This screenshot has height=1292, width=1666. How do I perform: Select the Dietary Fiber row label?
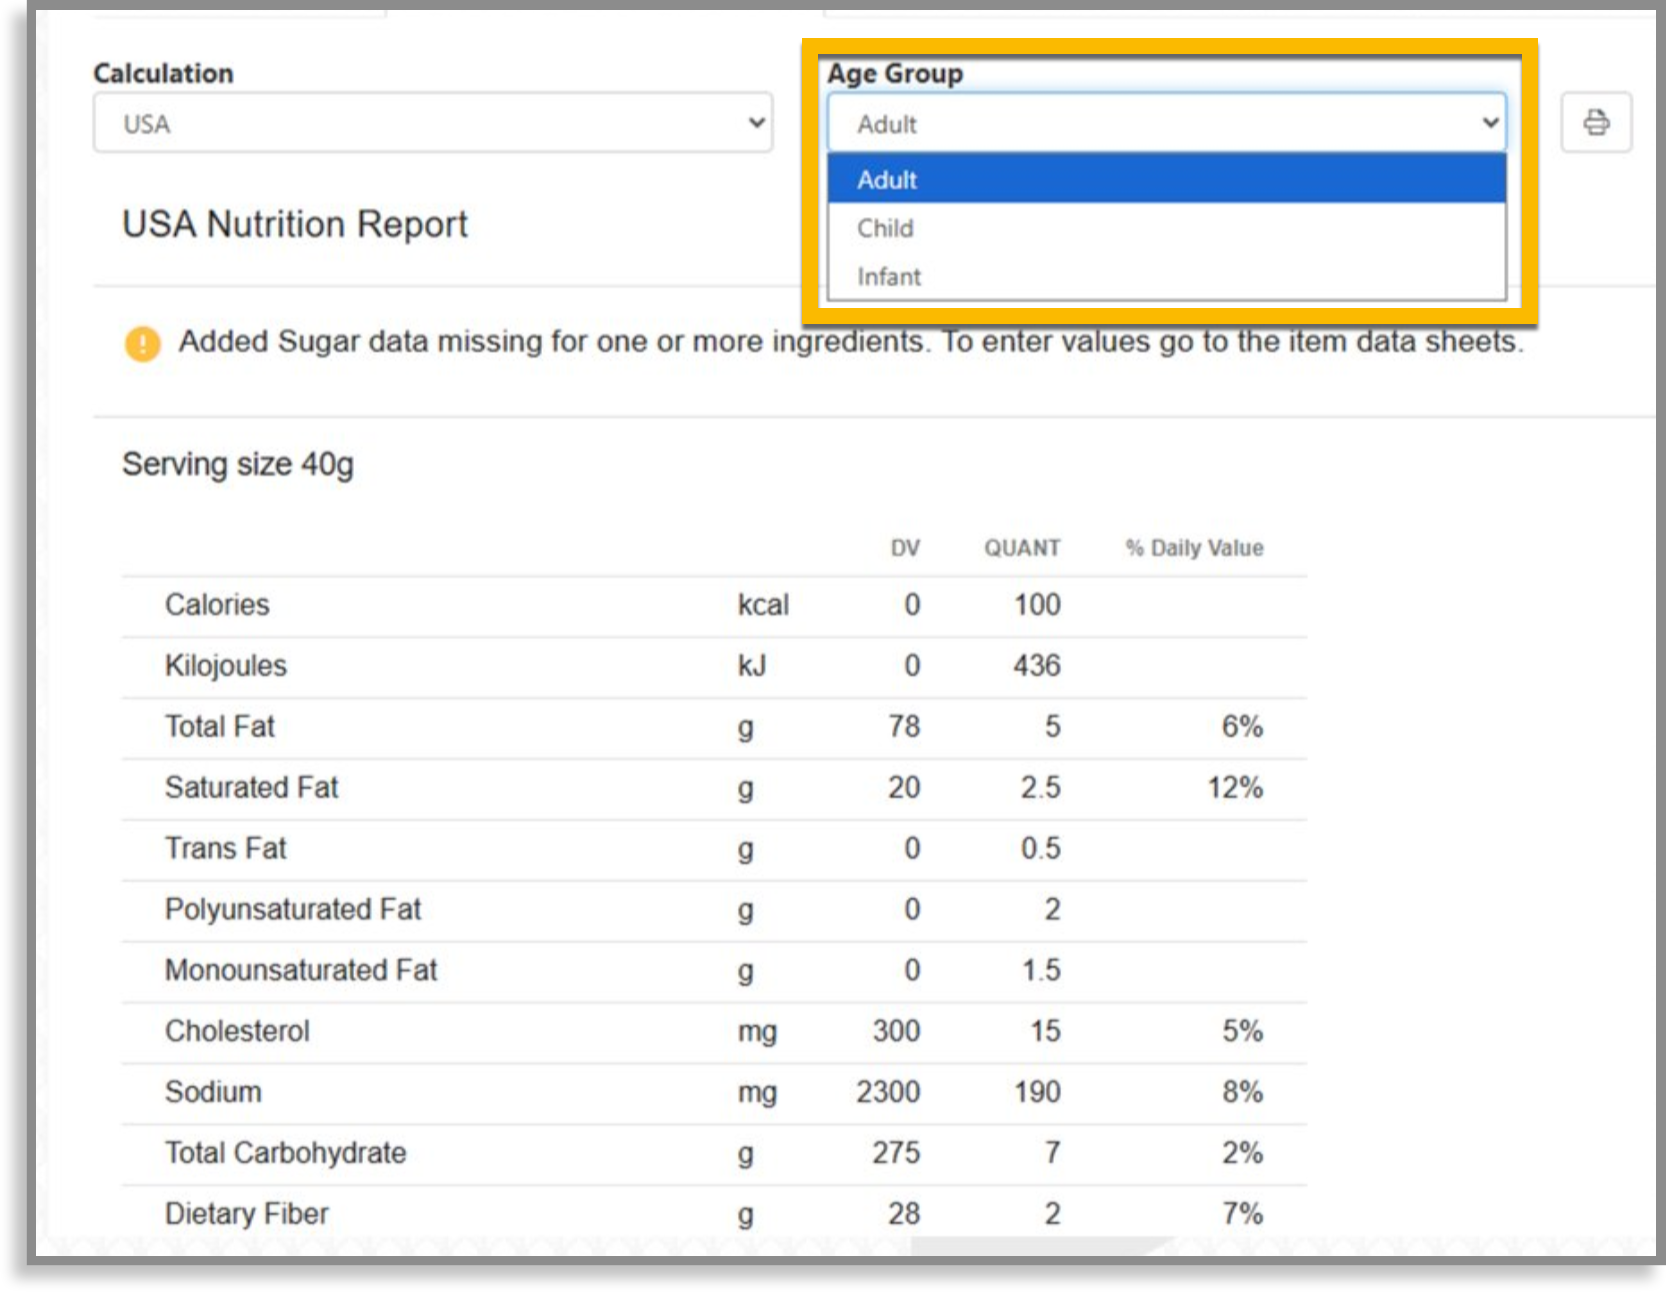[247, 1215]
